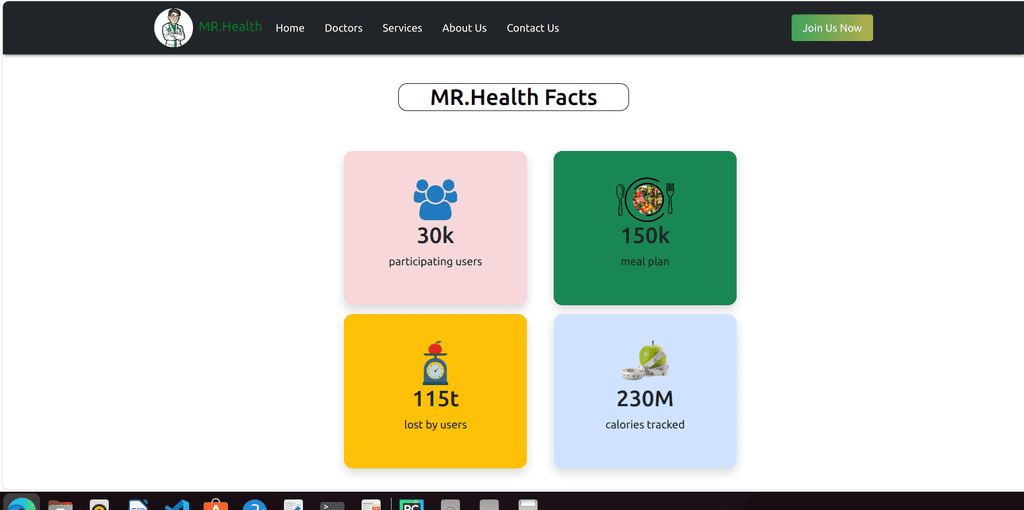The height and width of the screenshot is (510, 1024).
Task: Open PyCharm from the dock
Action: click(412, 505)
